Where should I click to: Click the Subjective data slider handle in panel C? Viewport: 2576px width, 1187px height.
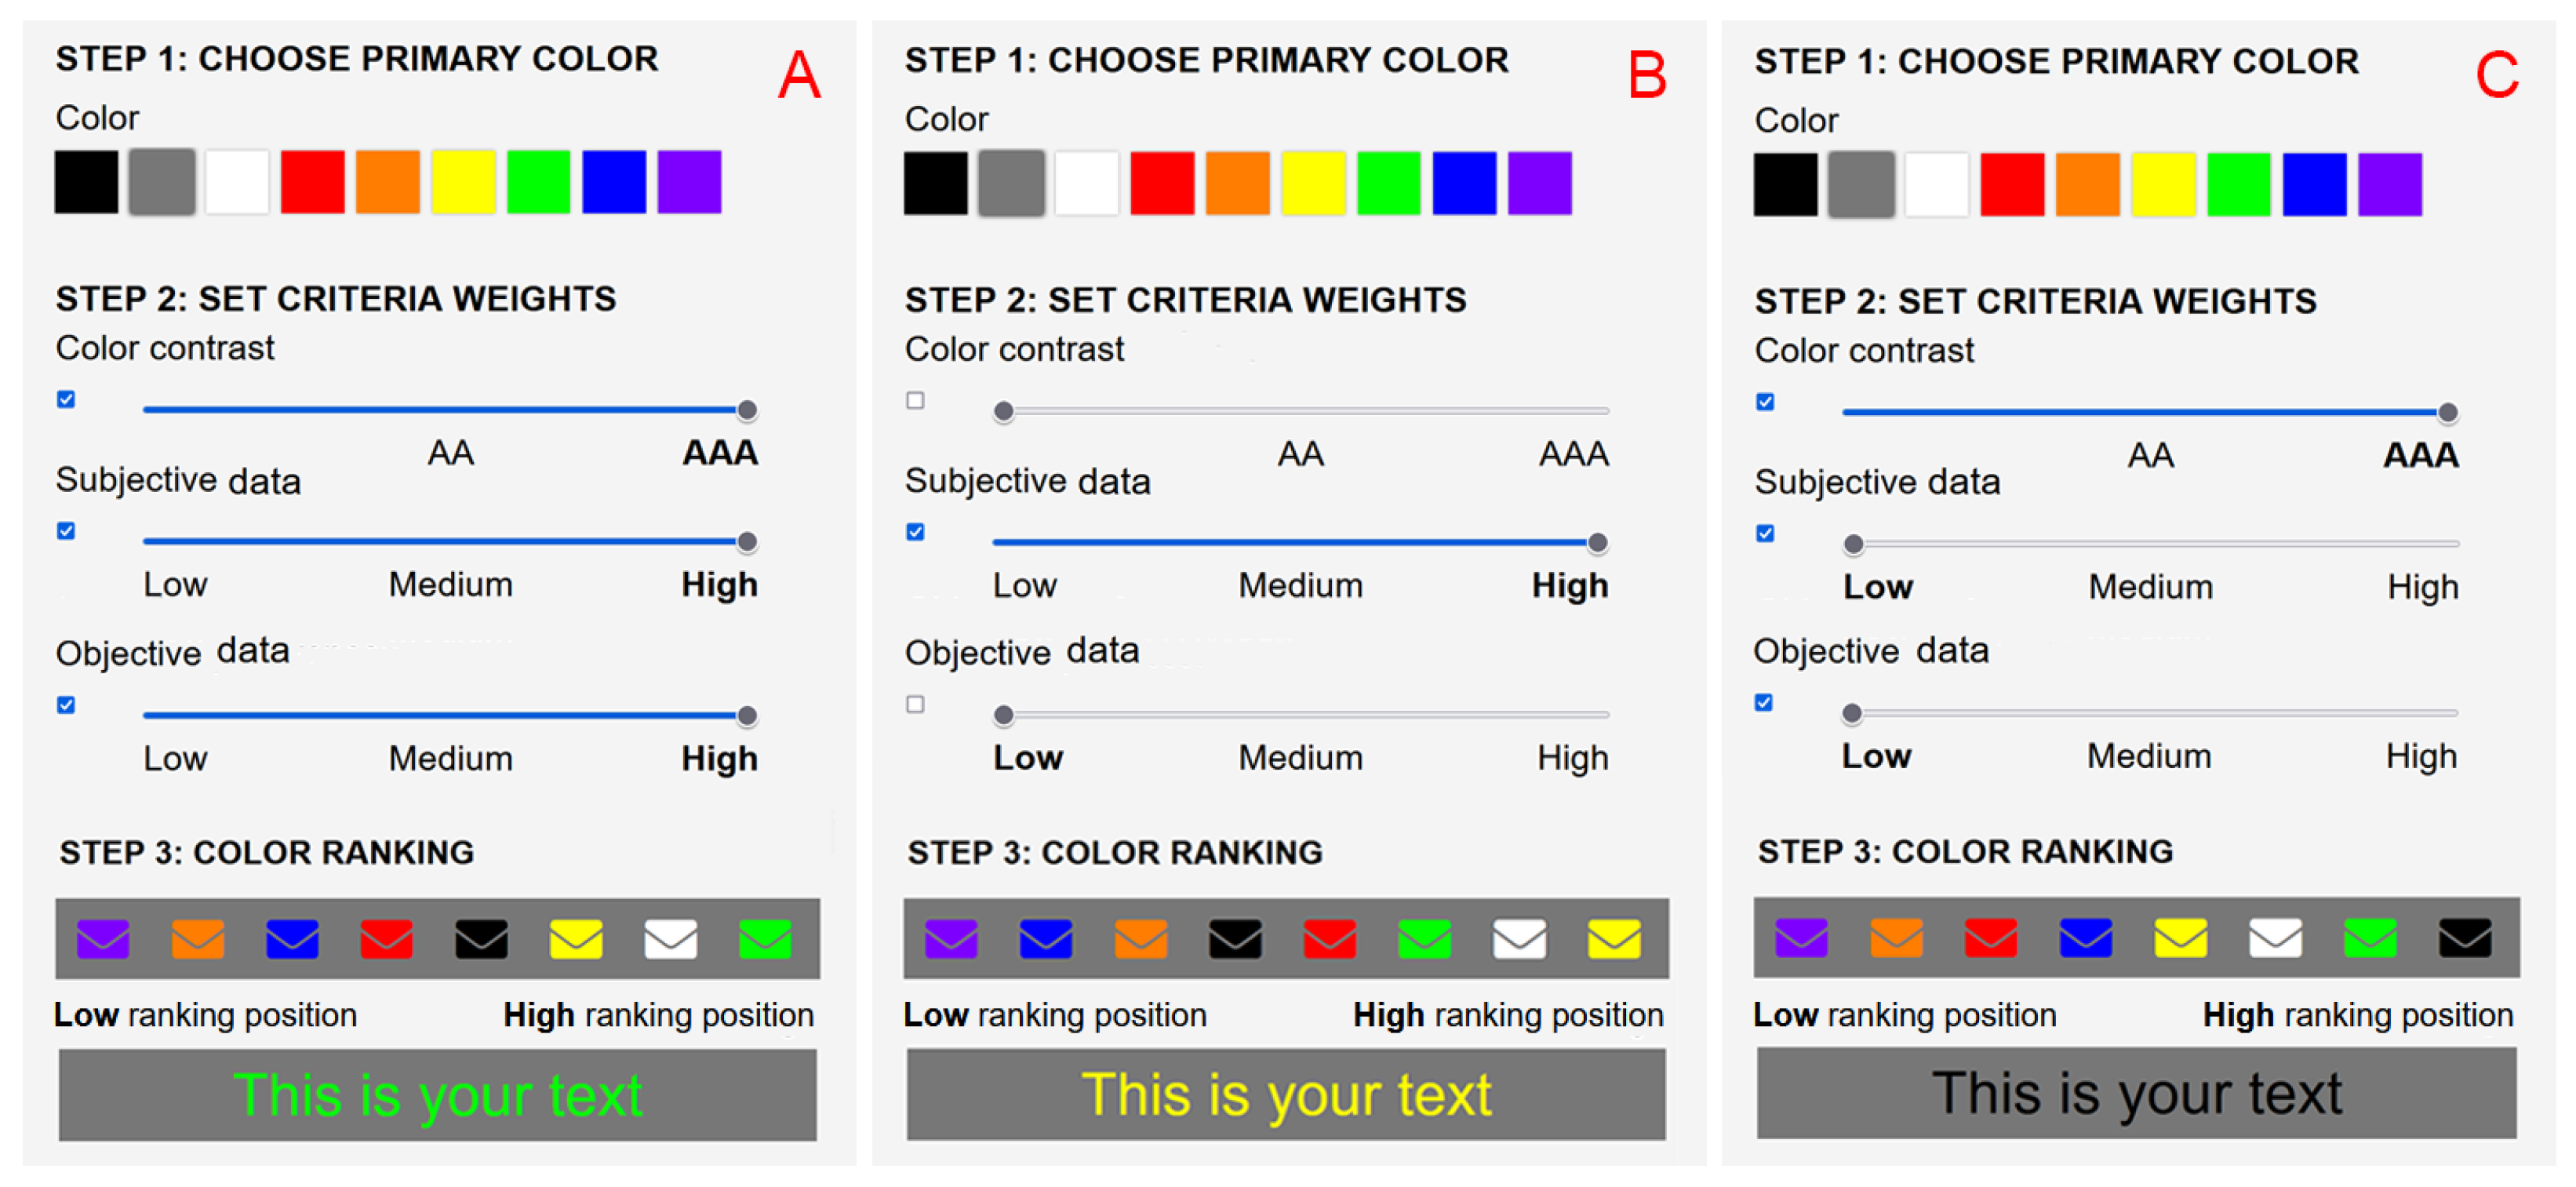point(1853,545)
